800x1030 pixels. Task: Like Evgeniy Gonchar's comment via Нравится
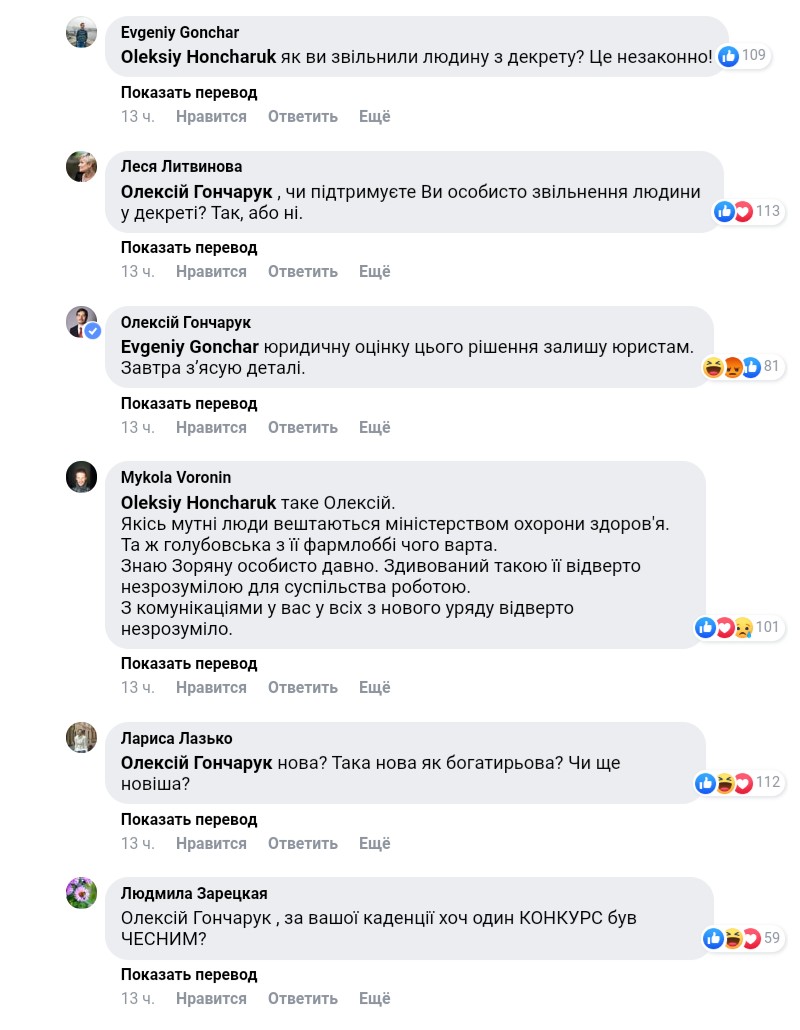click(211, 116)
